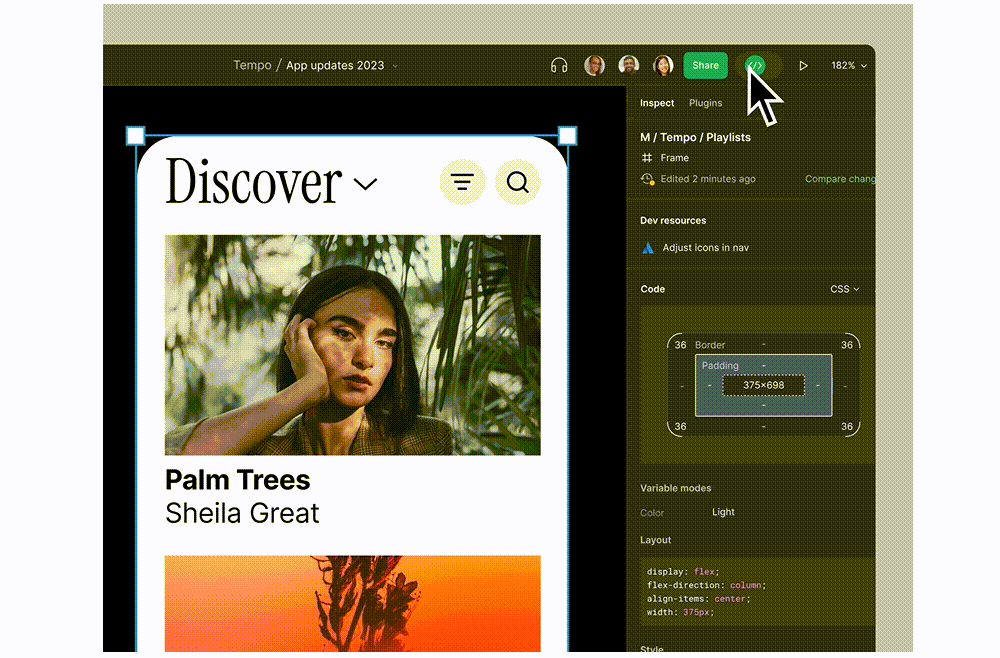Click Light color variable mode value
This screenshot has height=658, width=1000.
(x=723, y=512)
